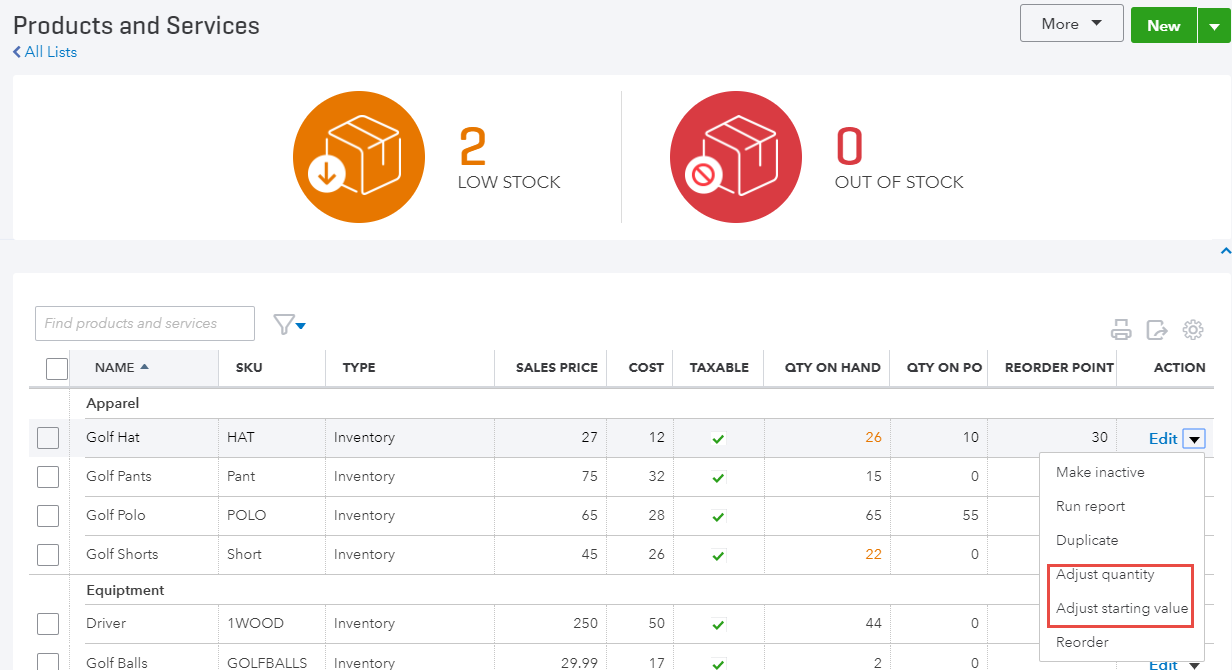Click the GOLFBALLS SKU cell
Screen dimensions: 1232x670
pyautogui.click(x=267, y=663)
